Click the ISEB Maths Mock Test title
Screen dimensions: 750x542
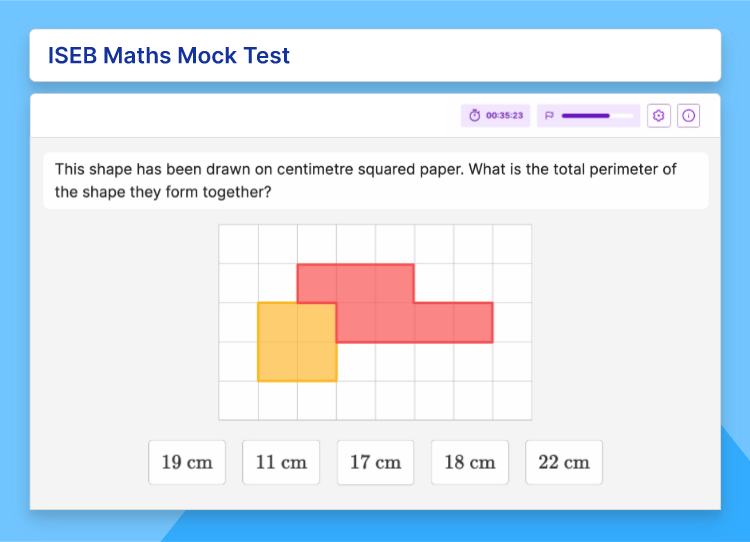[x=169, y=55]
